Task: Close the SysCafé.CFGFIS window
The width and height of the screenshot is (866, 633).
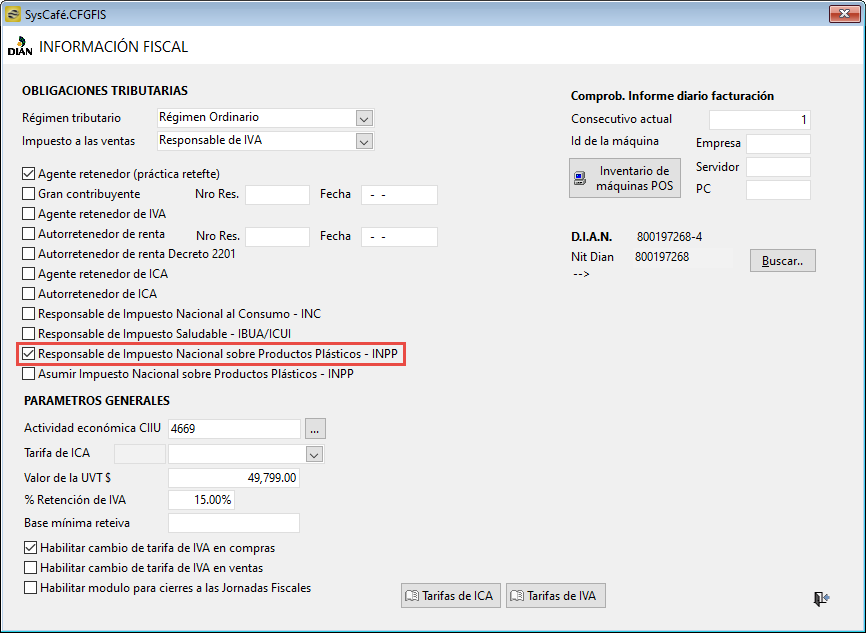Action: click(x=844, y=14)
